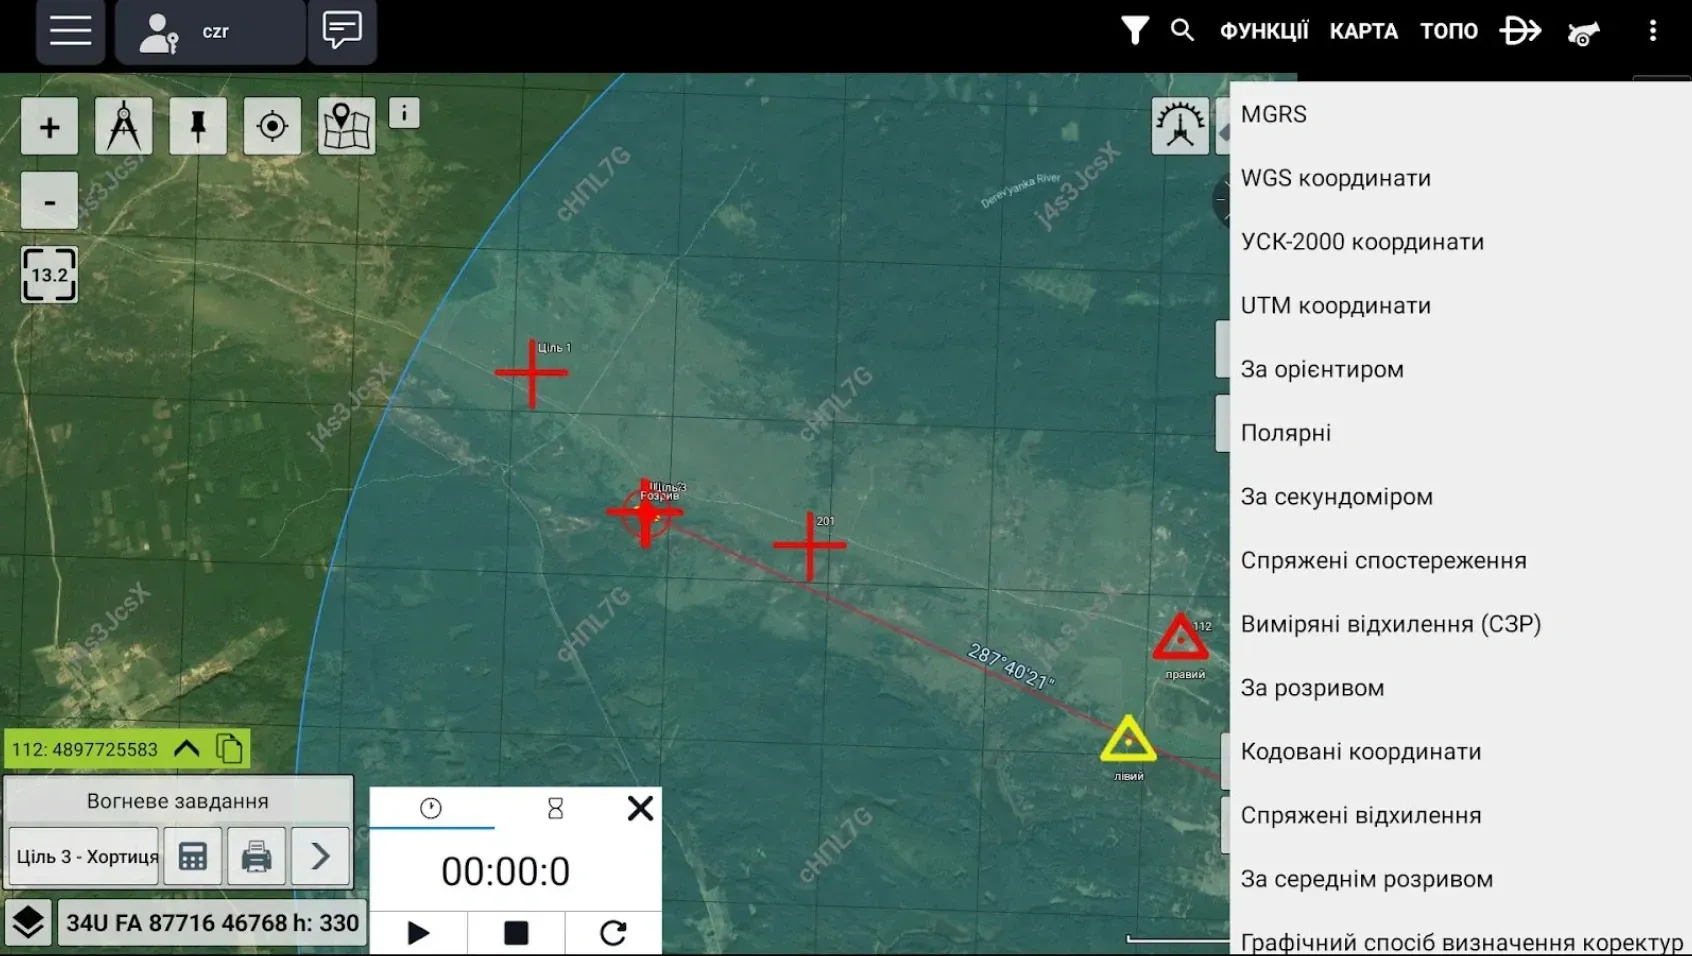Select the pushpin marker tool
The height and width of the screenshot is (956, 1692).
click(198, 126)
